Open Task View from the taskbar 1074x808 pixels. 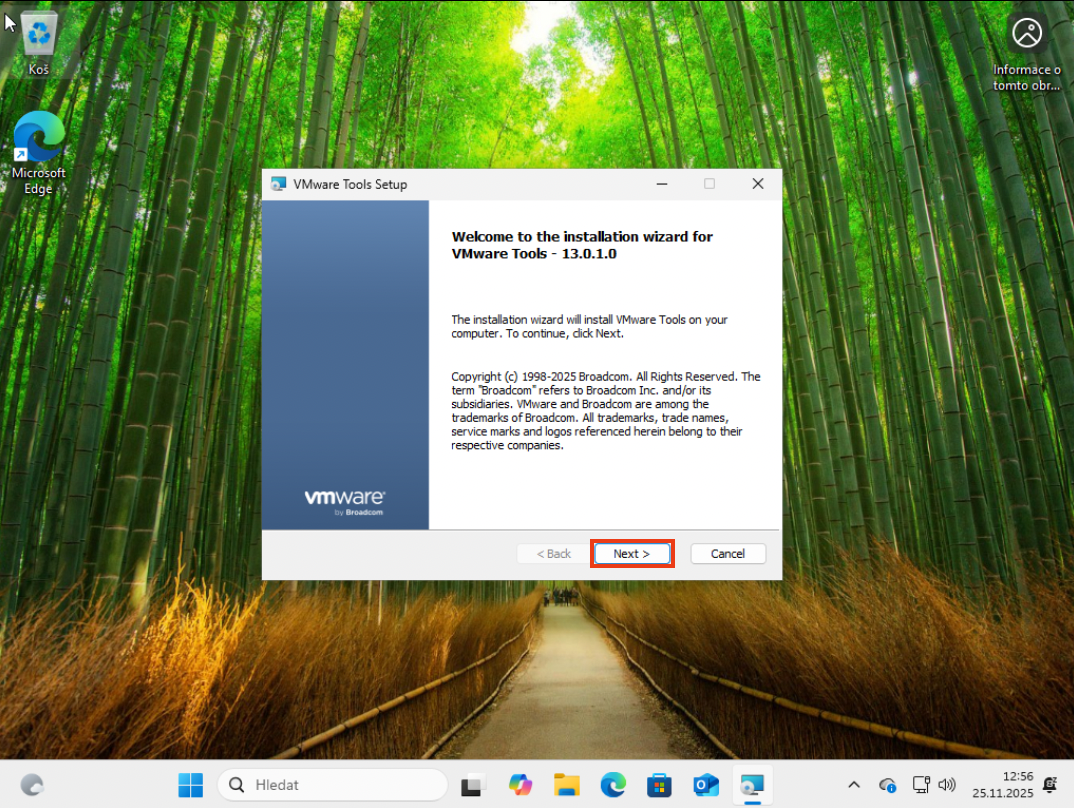(x=473, y=785)
